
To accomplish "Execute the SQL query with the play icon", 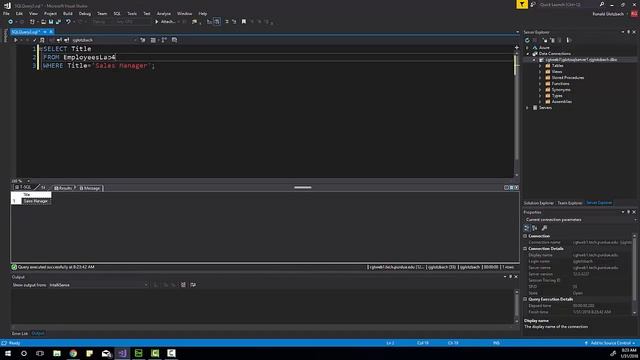I will click(x=16, y=40).
